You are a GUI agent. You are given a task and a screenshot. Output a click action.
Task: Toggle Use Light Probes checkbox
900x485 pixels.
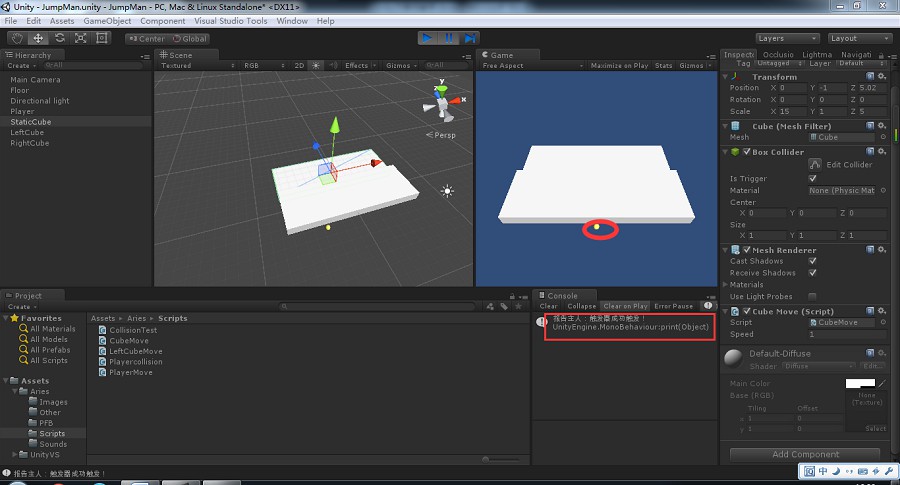pos(812,296)
